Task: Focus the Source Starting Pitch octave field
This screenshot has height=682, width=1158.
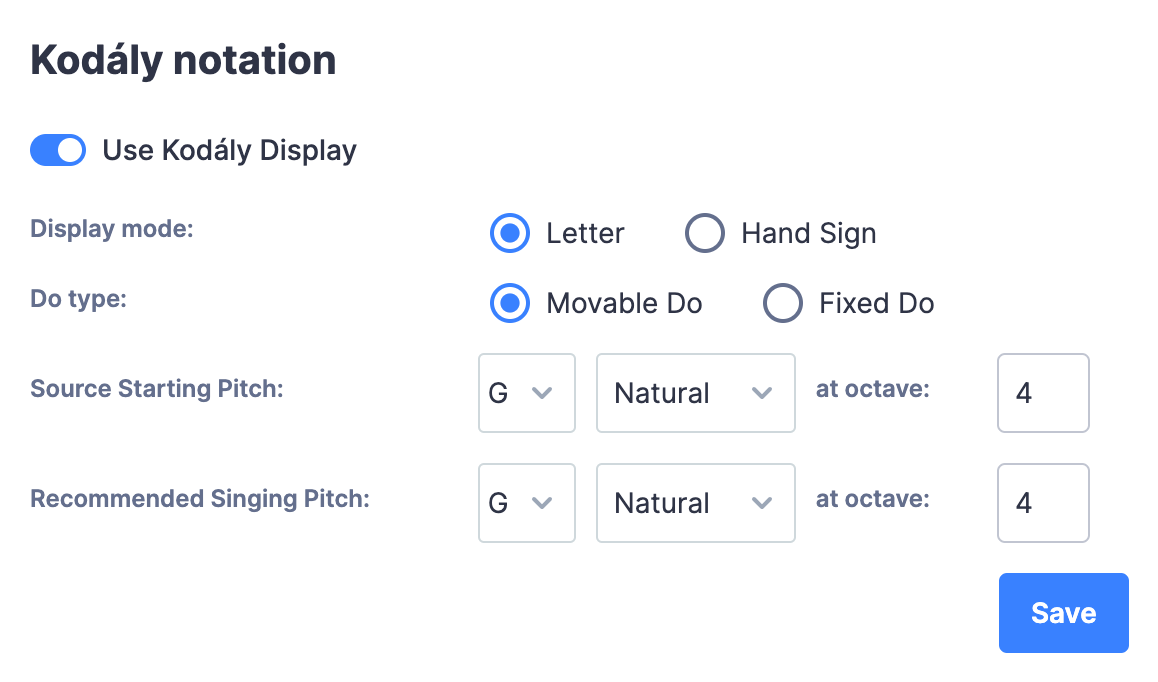Action: coord(1044,393)
